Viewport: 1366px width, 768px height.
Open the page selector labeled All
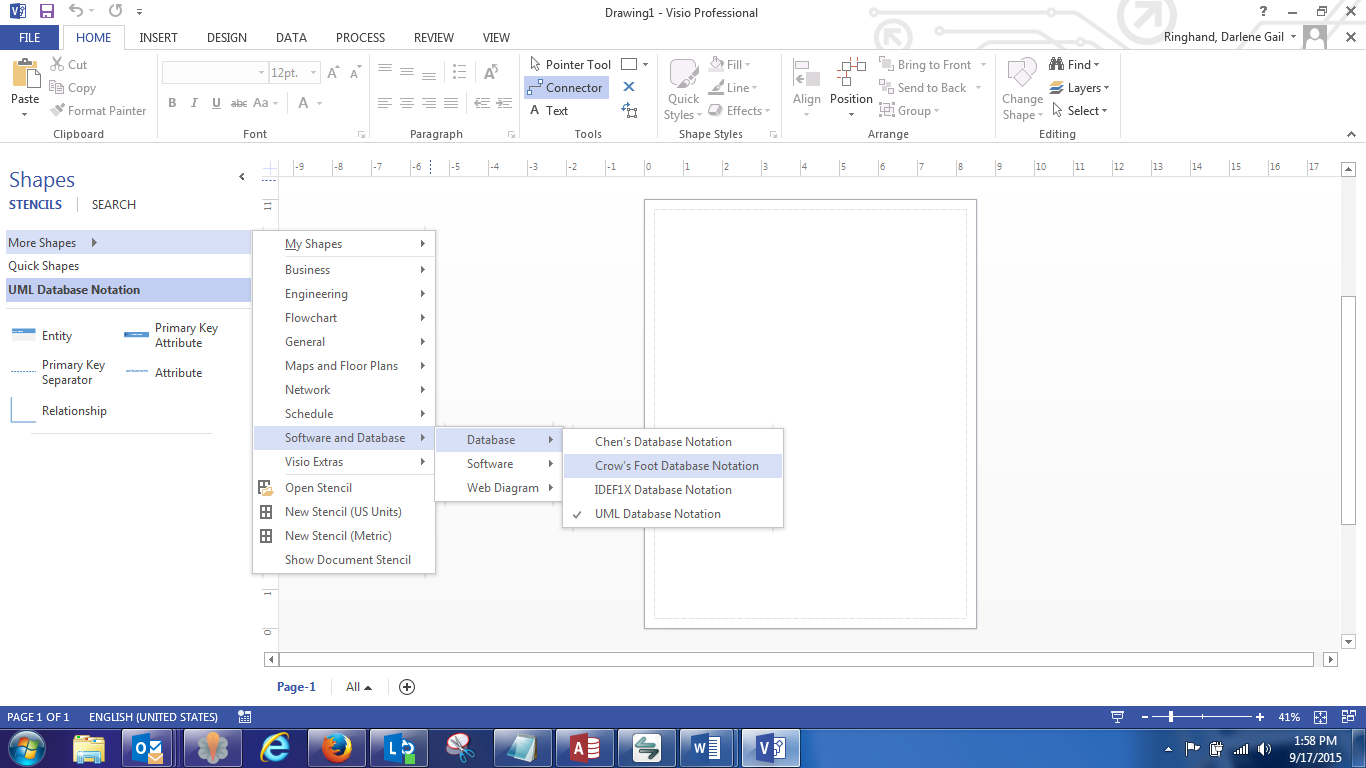point(357,687)
